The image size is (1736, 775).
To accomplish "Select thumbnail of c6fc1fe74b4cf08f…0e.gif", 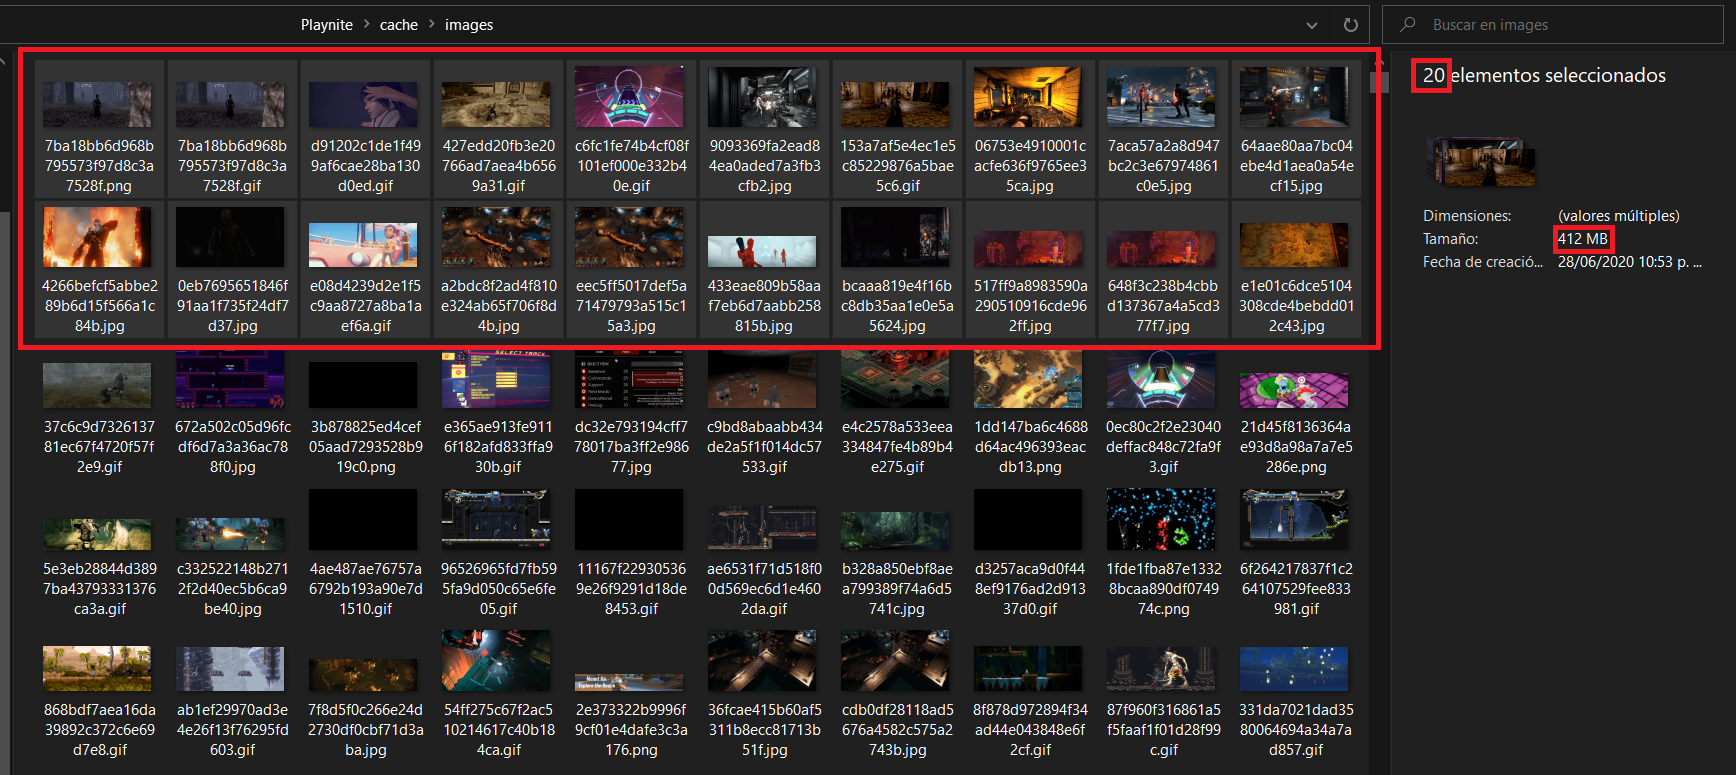I will [x=630, y=97].
